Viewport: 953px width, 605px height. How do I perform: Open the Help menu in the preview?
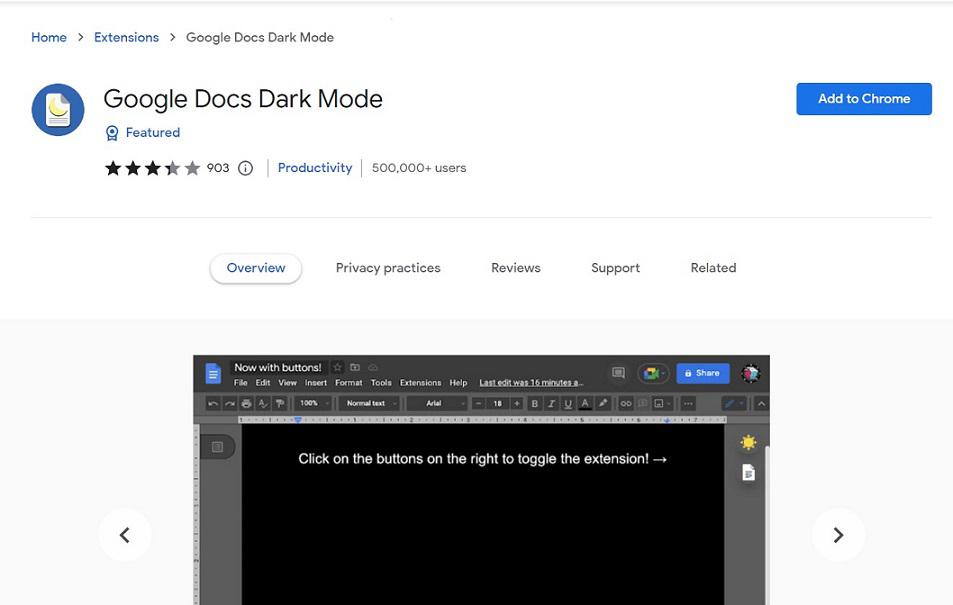(458, 382)
